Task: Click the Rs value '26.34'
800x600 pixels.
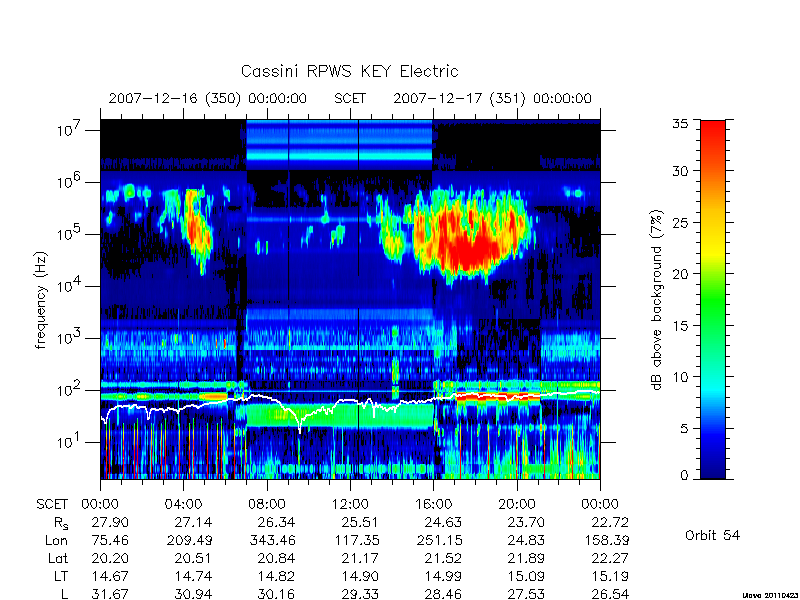Action: click(x=276, y=522)
